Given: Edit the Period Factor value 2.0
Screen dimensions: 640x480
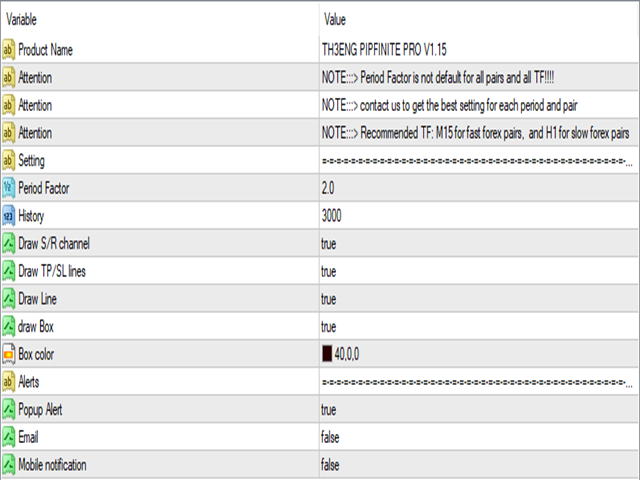Looking at the screenshot, I should (328, 188).
